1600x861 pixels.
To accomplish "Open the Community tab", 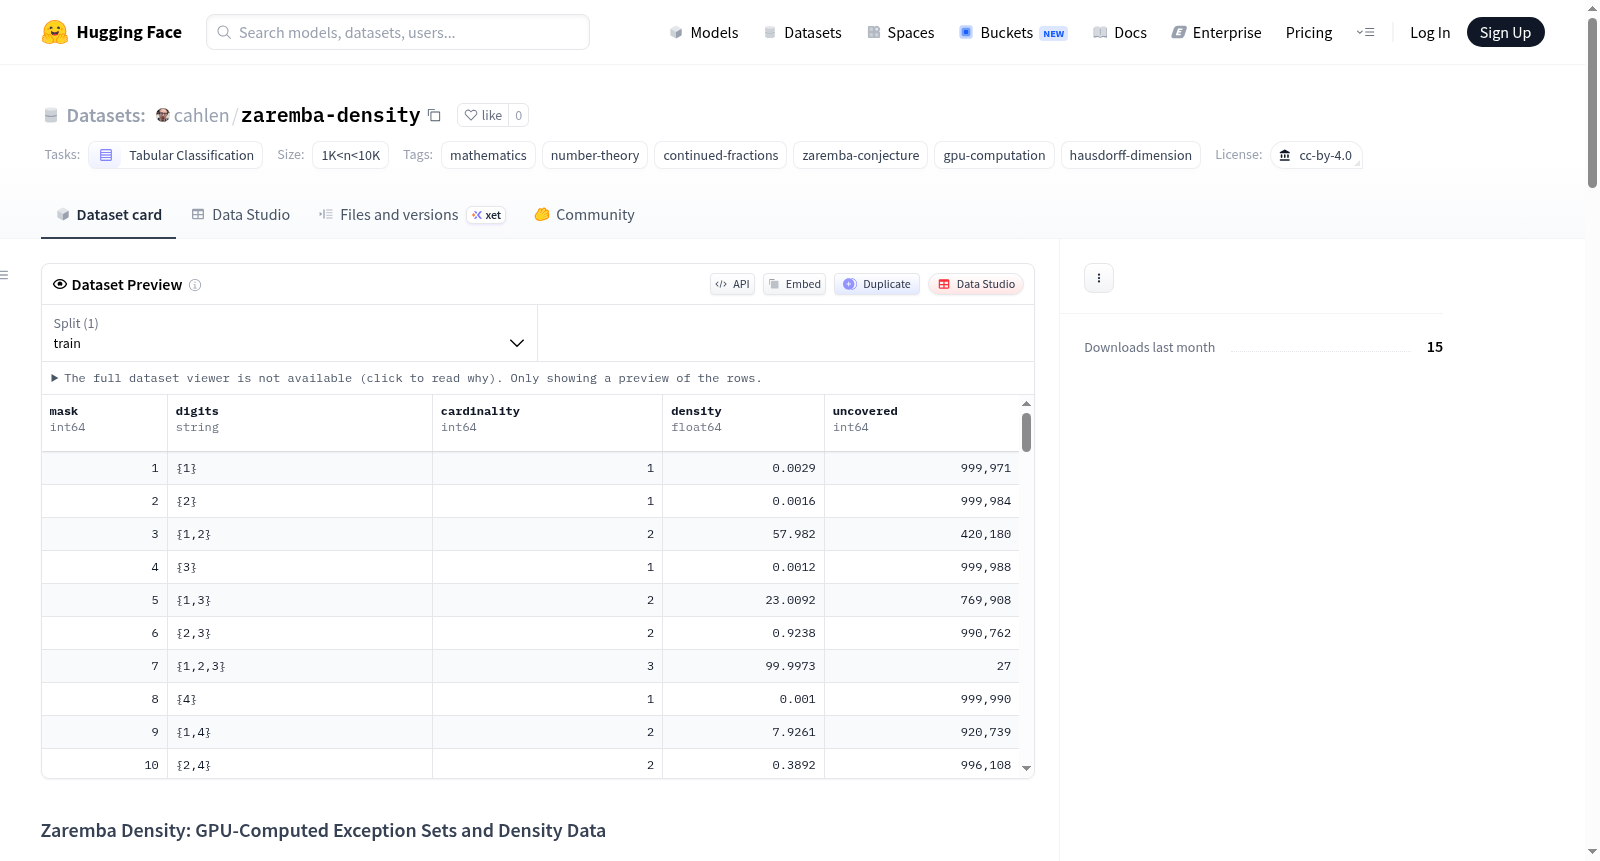I will 584,215.
